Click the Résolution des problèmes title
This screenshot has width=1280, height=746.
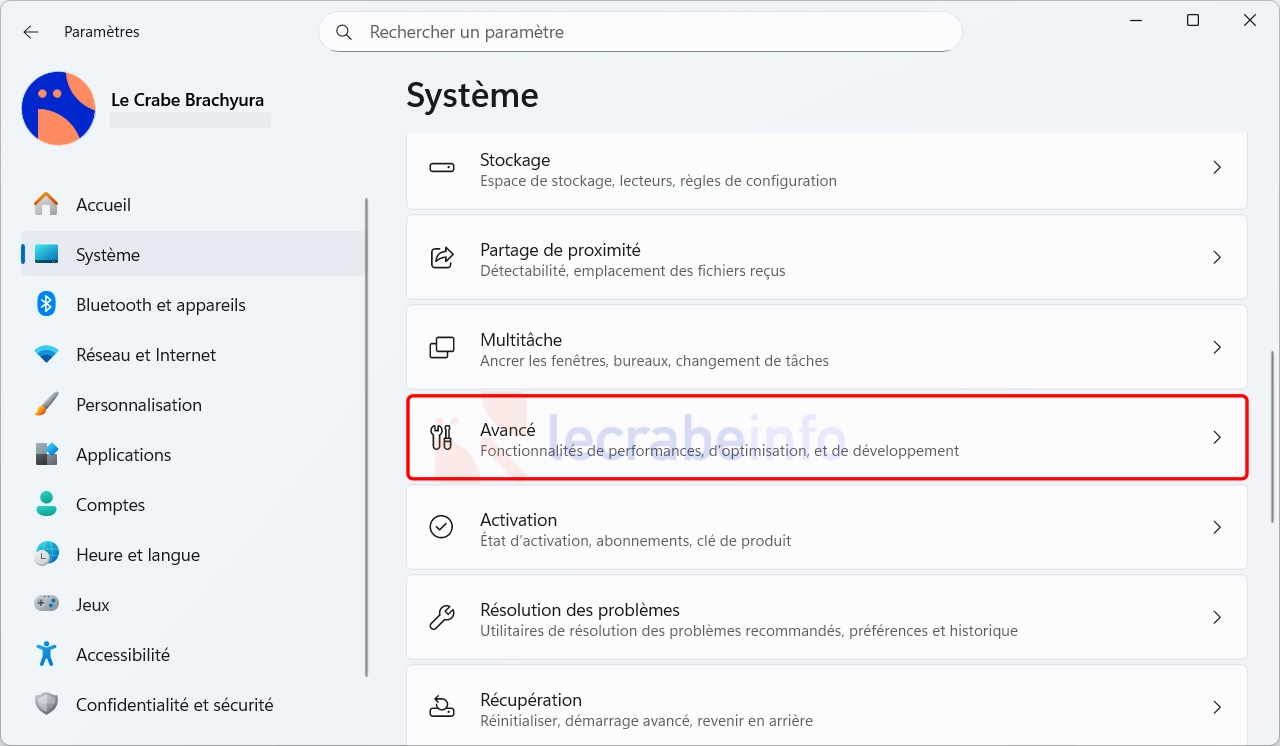580,610
